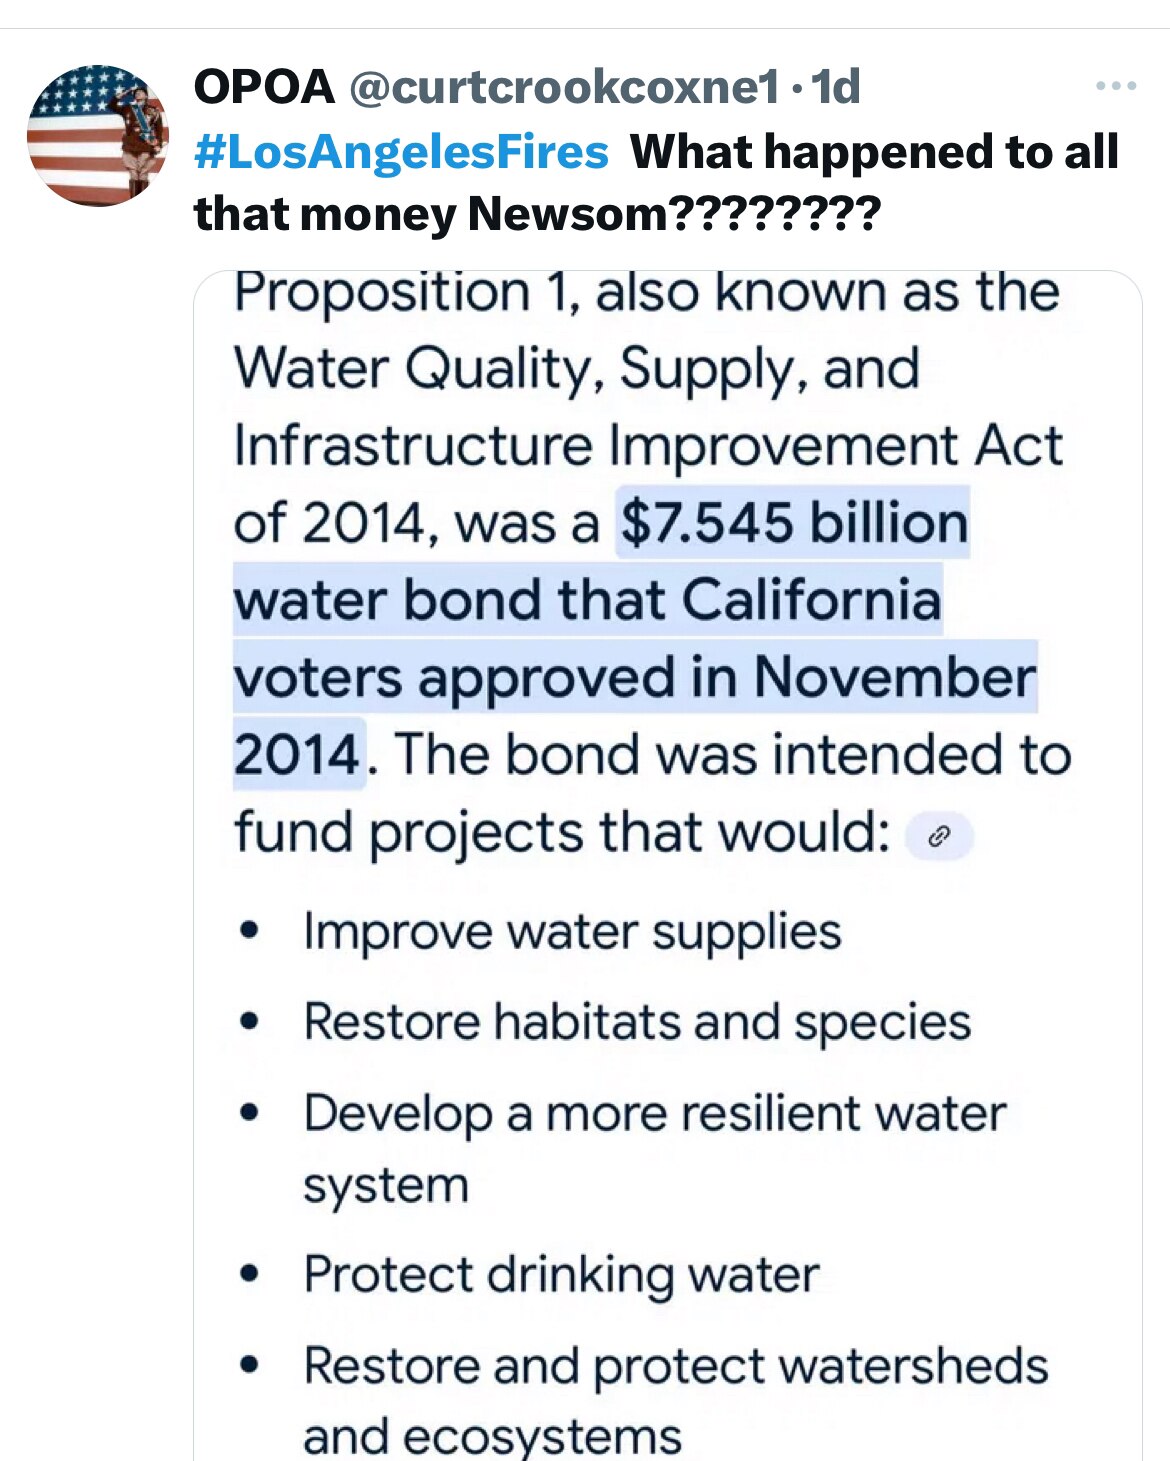The height and width of the screenshot is (1461, 1170).
Task: Click the OPOA display name
Action: click(x=264, y=87)
